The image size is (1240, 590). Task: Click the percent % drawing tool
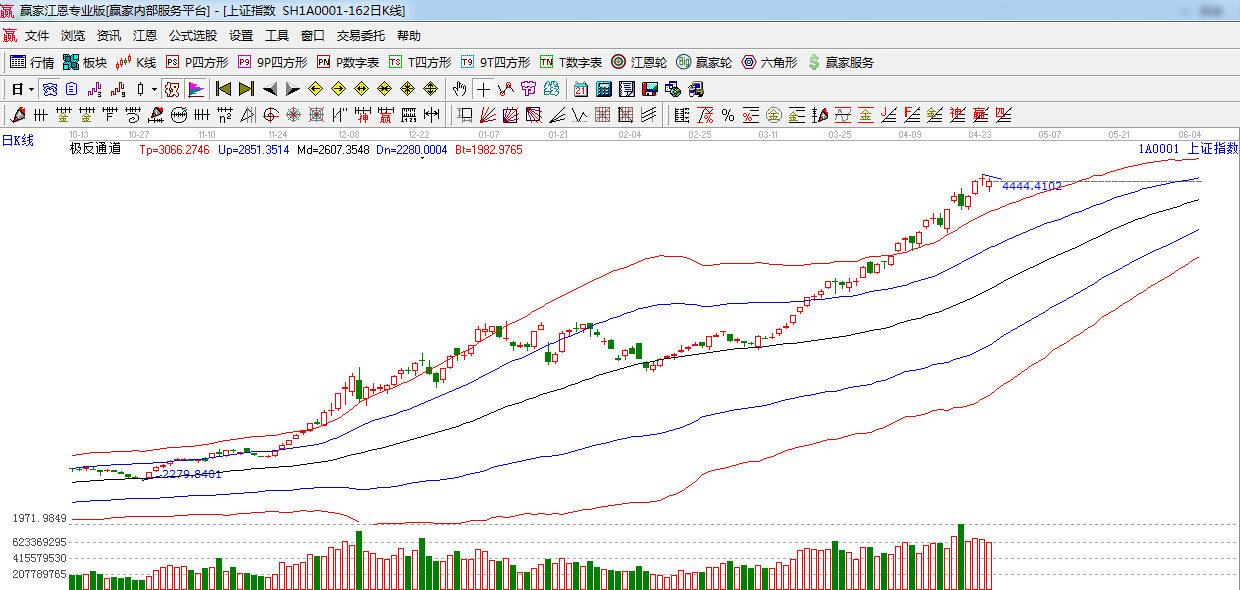click(727, 115)
